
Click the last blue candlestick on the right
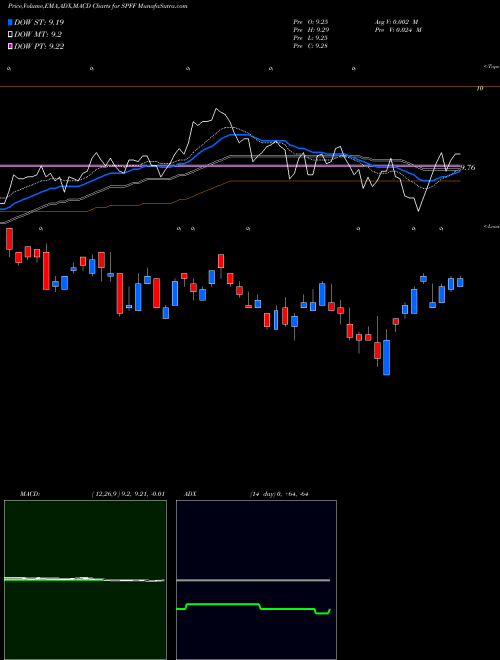point(460,282)
